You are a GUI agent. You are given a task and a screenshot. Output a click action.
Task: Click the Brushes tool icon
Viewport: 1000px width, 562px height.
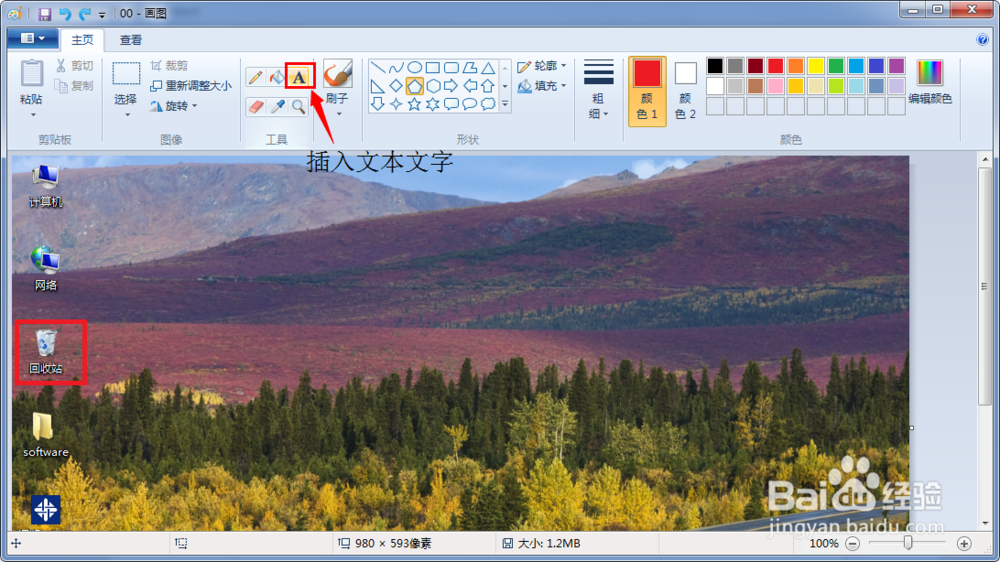pos(337,74)
